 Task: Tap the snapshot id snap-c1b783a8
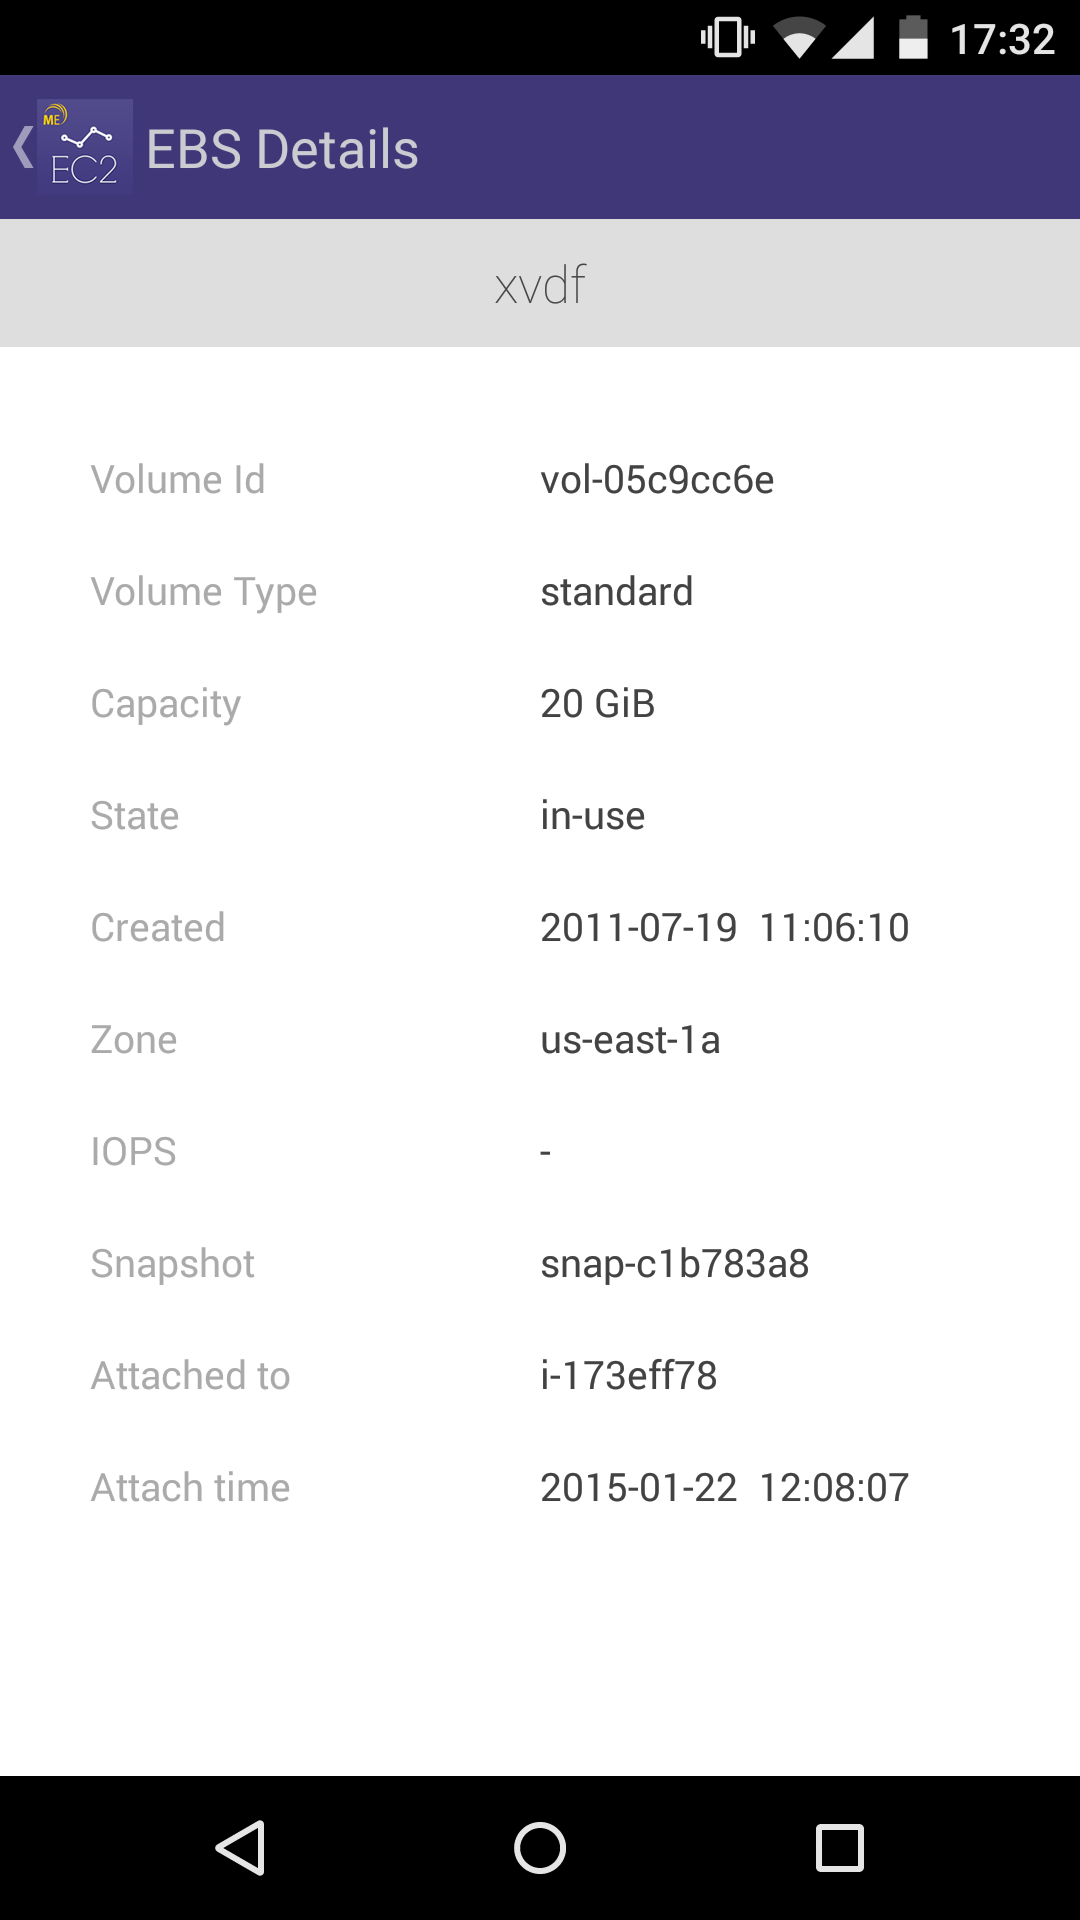coord(674,1264)
